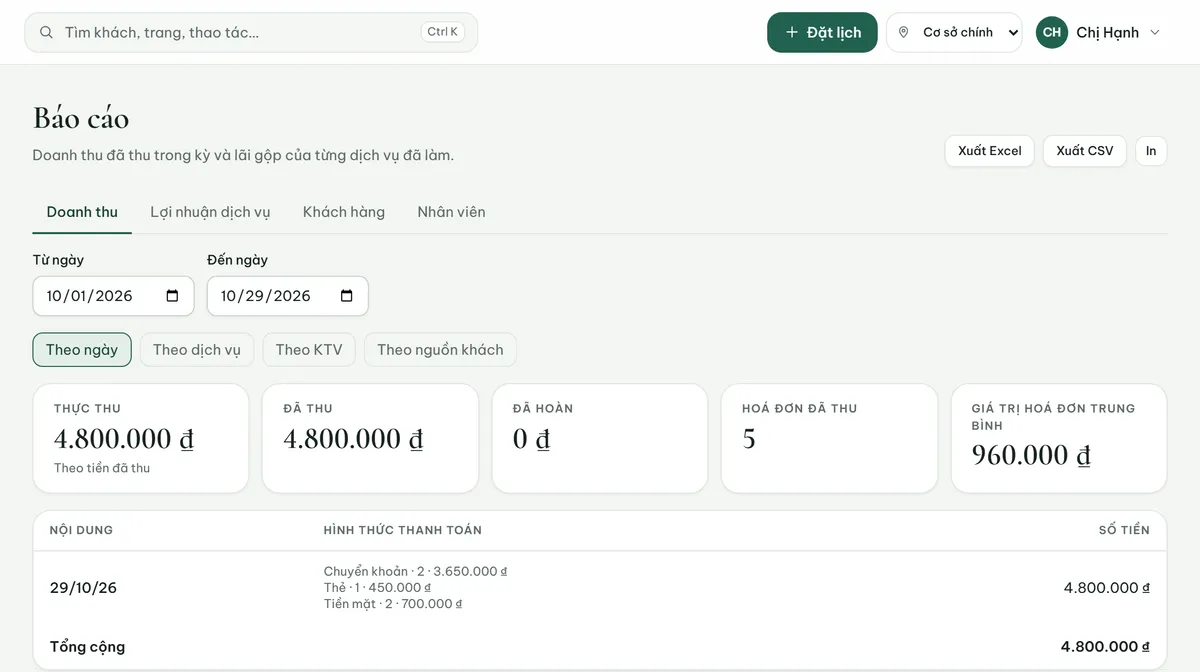Open calendar picker icon for Từ ngày
Viewport: 1200px width, 672px height.
(x=172, y=296)
